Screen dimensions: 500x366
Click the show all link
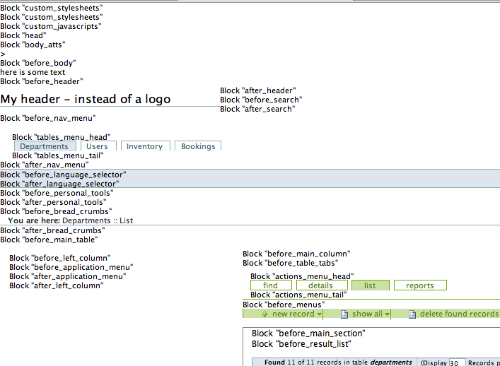367,314
